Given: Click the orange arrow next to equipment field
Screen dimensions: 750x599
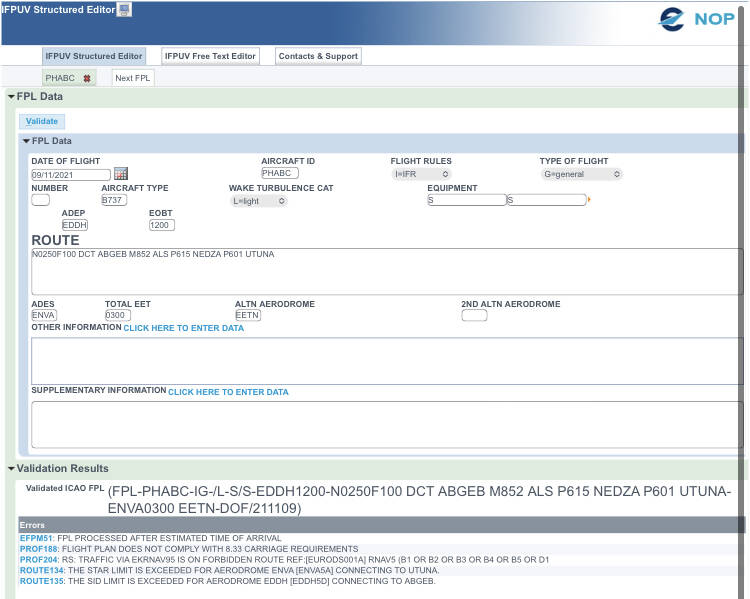Looking at the screenshot, I should [x=589, y=200].
